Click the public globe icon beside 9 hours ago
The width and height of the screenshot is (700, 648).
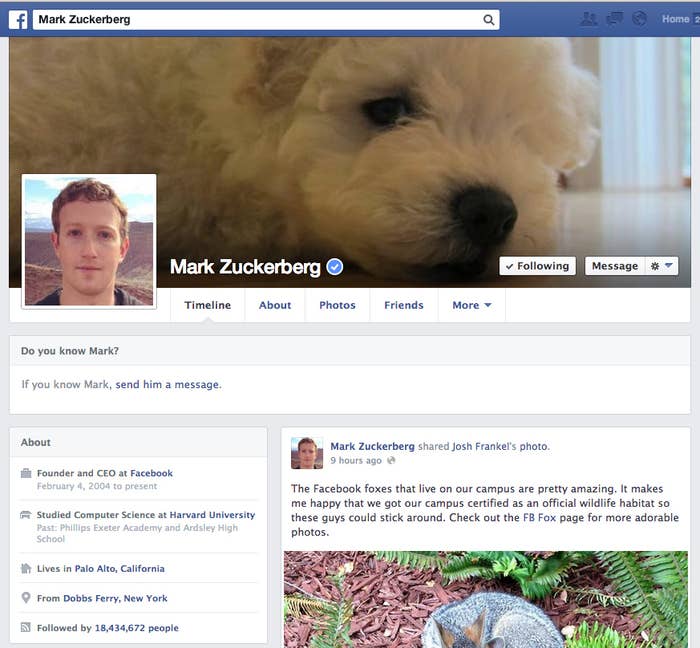pyautogui.click(x=391, y=461)
